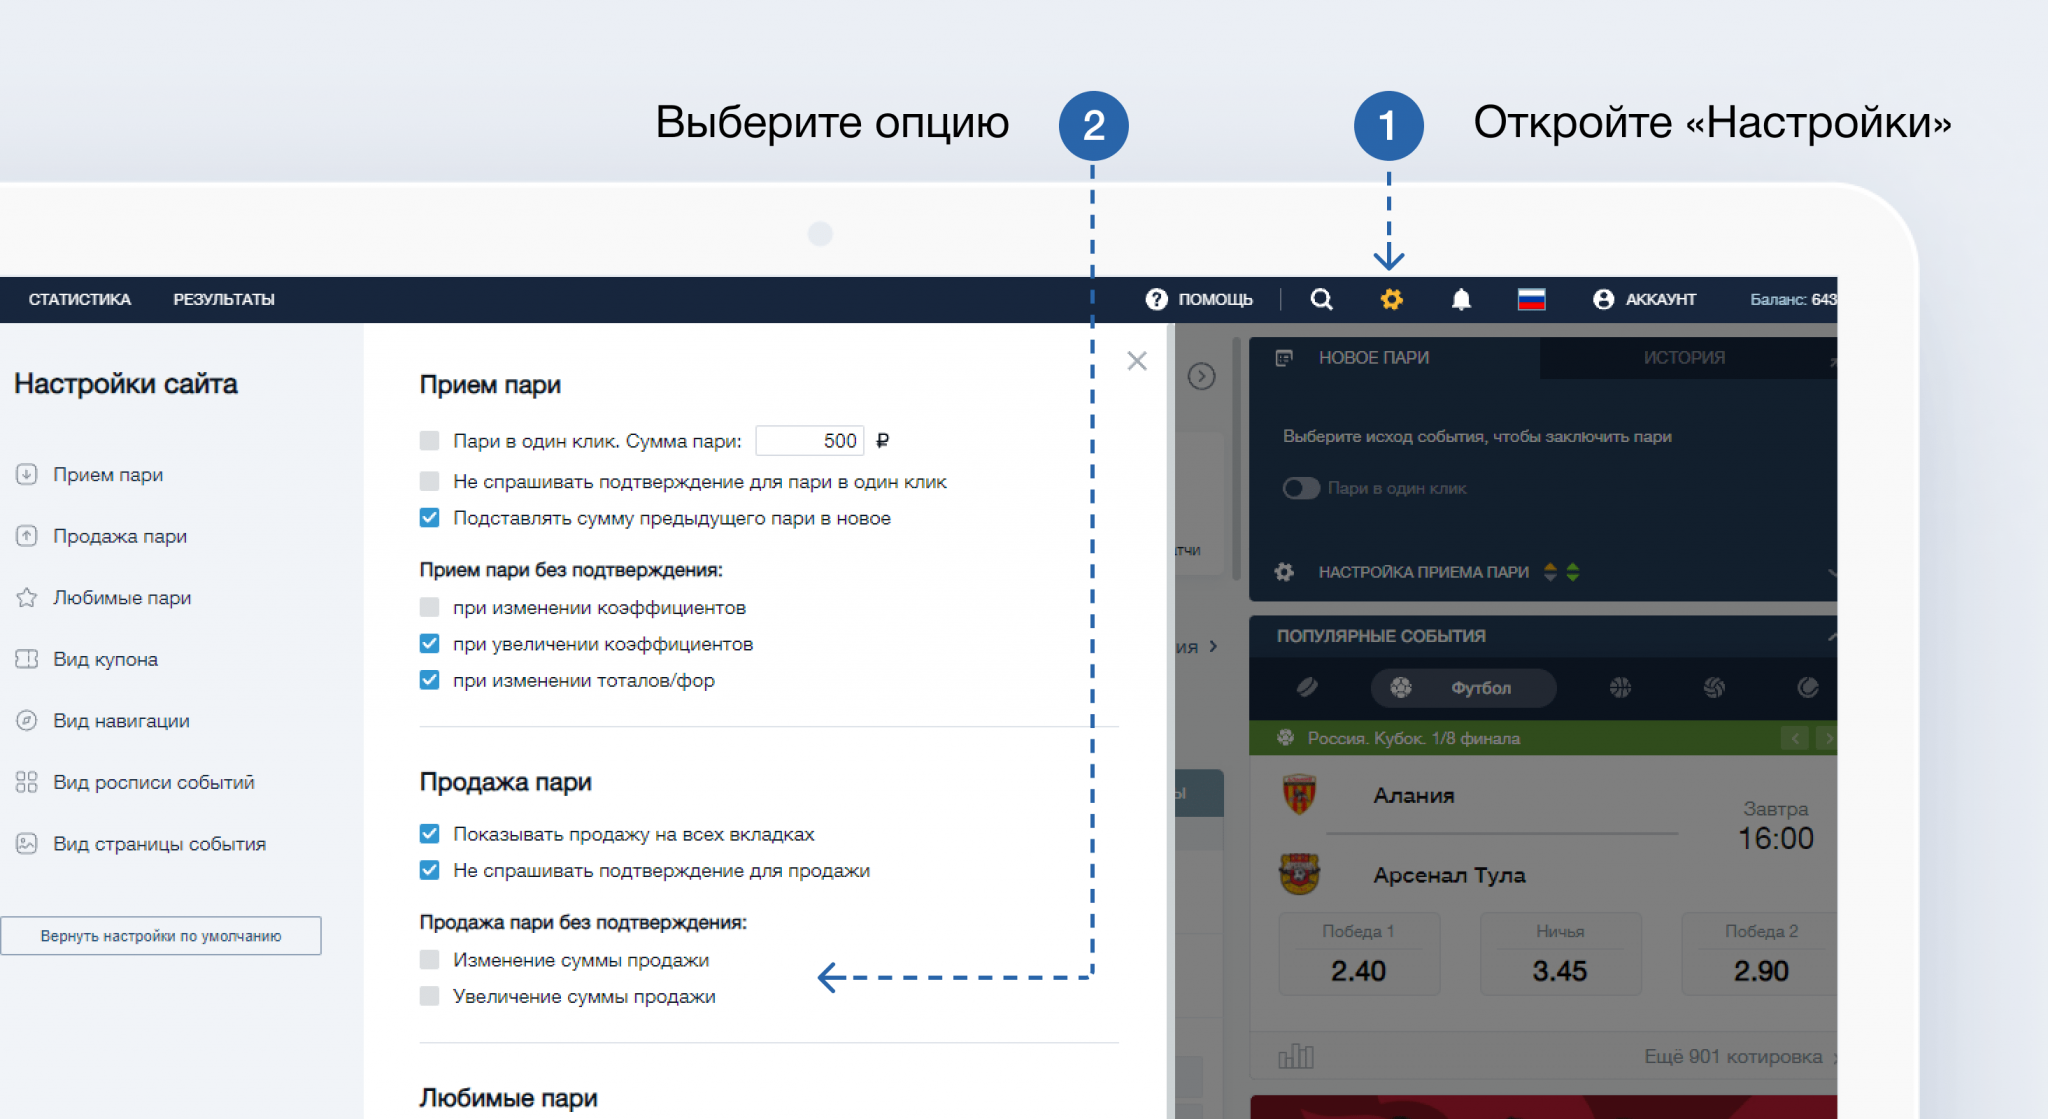Click the question mark help icon
2048x1119 pixels.
(1156, 299)
